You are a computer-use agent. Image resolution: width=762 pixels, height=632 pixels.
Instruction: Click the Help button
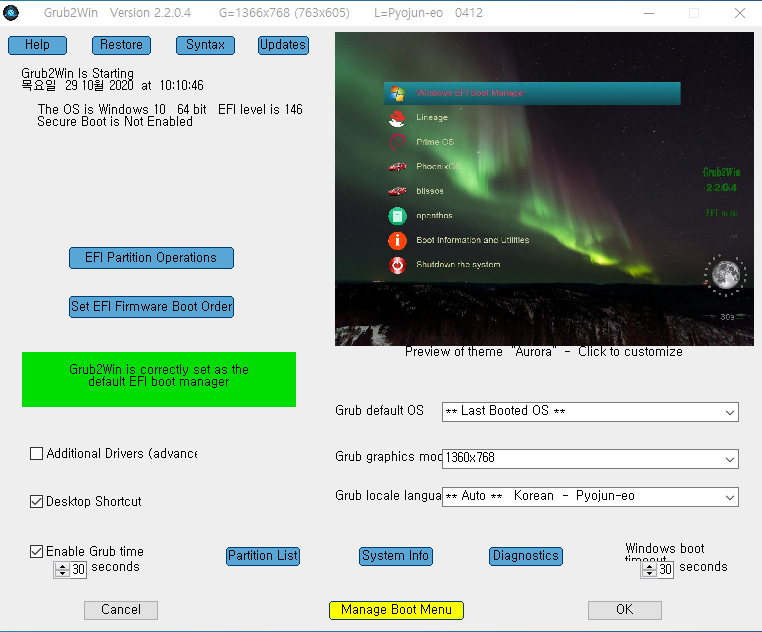pyautogui.click(x=37, y=45)
